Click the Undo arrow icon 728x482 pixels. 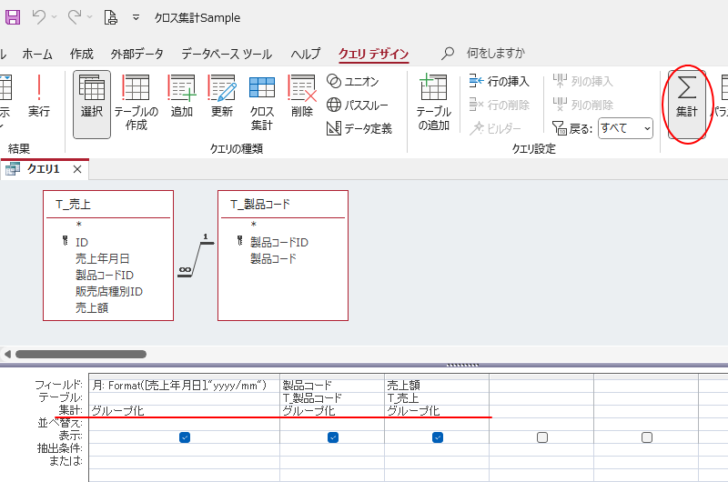pos(39,17)
